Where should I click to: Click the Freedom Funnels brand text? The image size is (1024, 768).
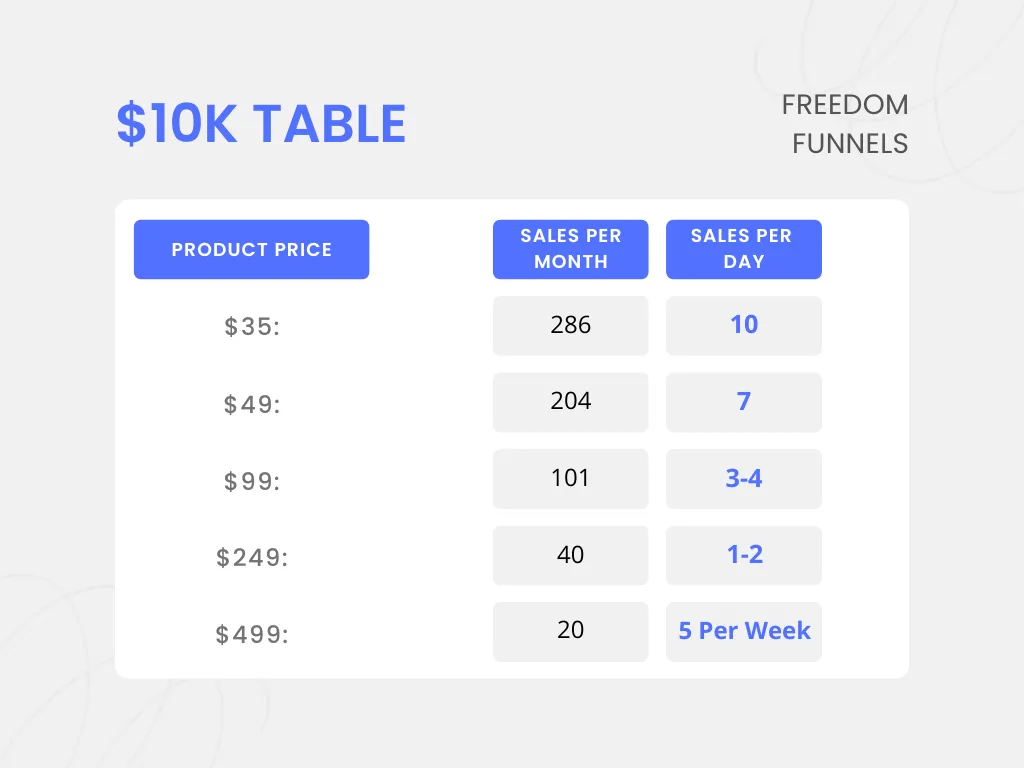coord(844,124)
